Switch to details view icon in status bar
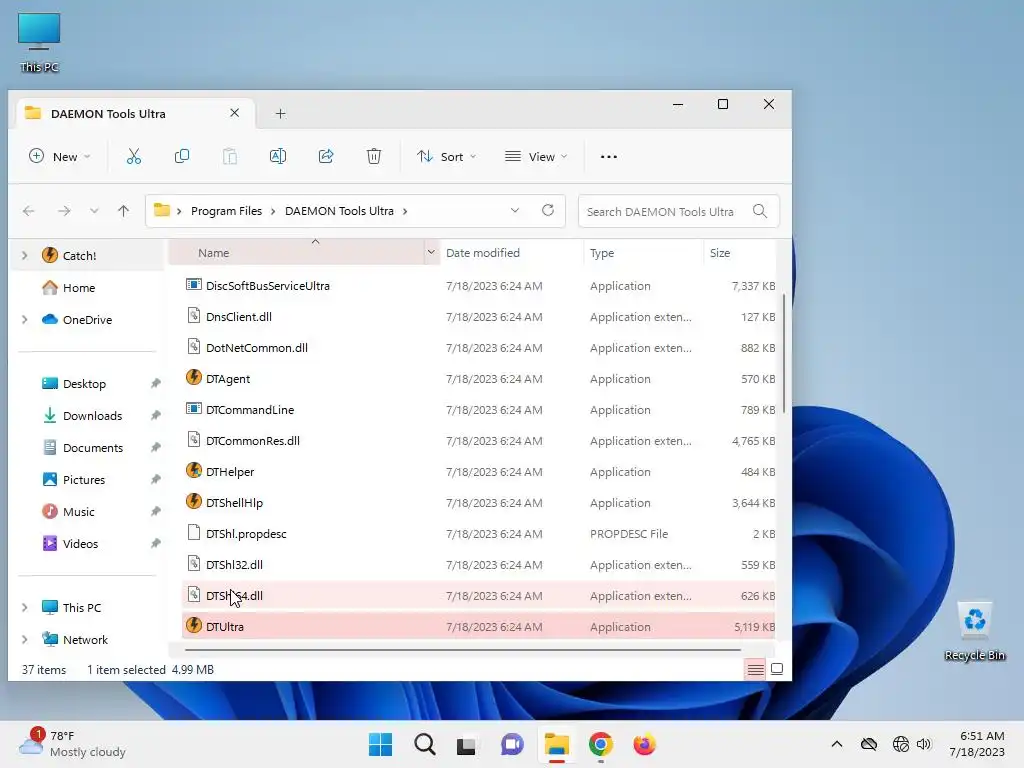1024x768 pixels. 755,669
